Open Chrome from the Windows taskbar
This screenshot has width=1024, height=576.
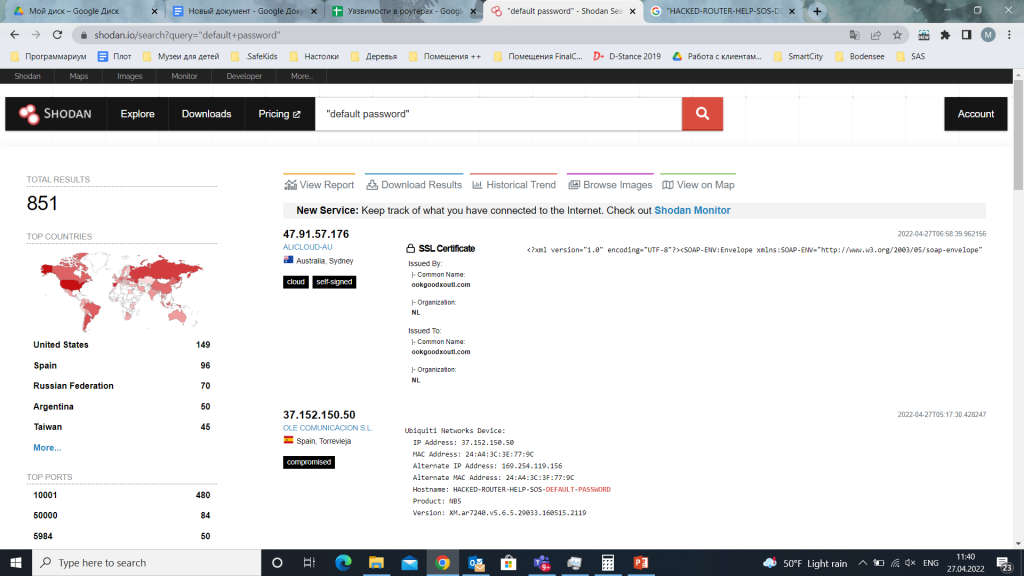tap(443, 562)
